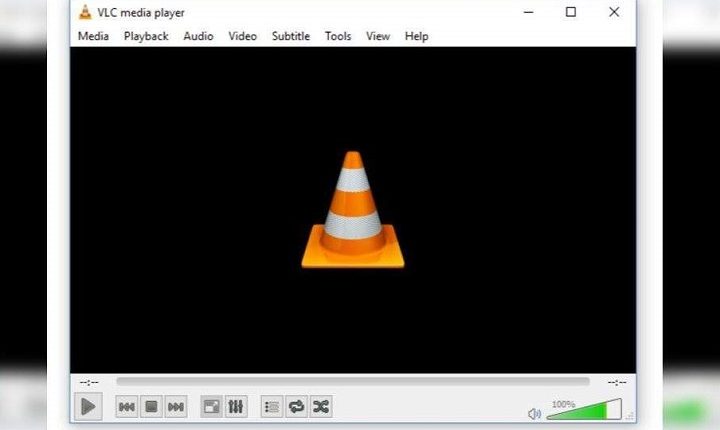Click the elapsed time label
Screen dimensions: 720x430
click(x=89, y=382)
